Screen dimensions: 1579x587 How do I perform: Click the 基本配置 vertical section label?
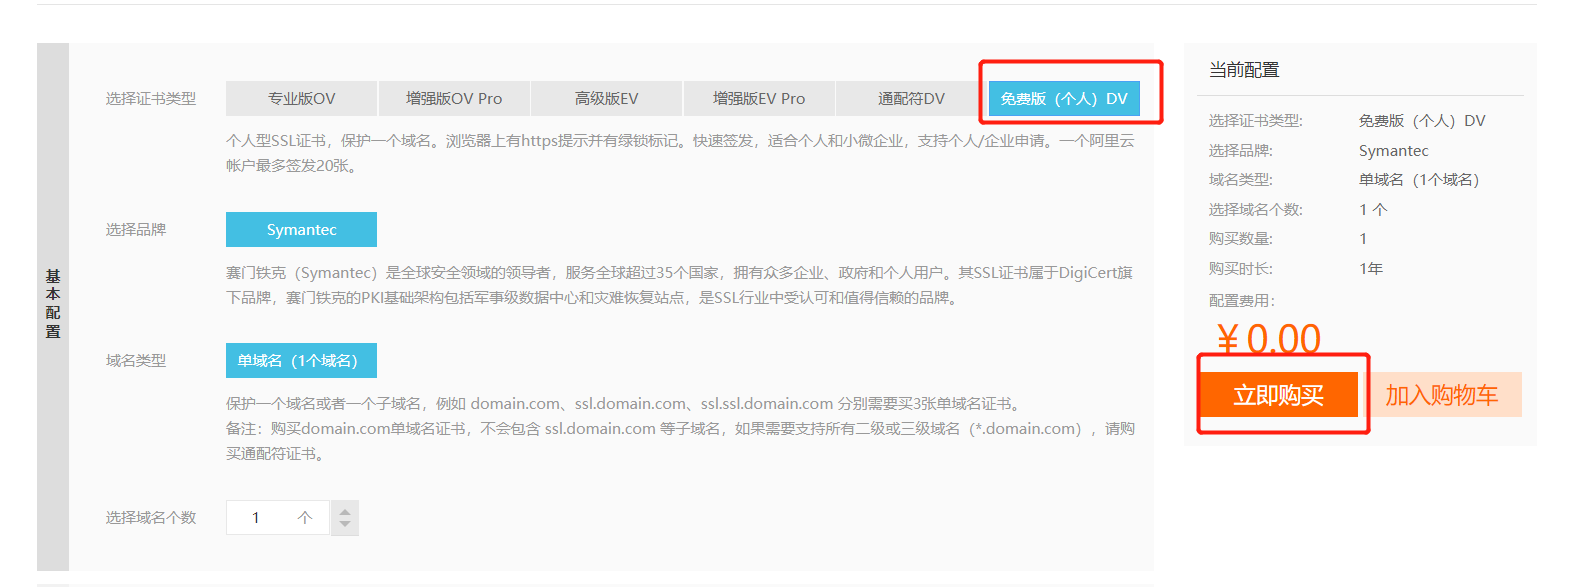coord(53,304)
